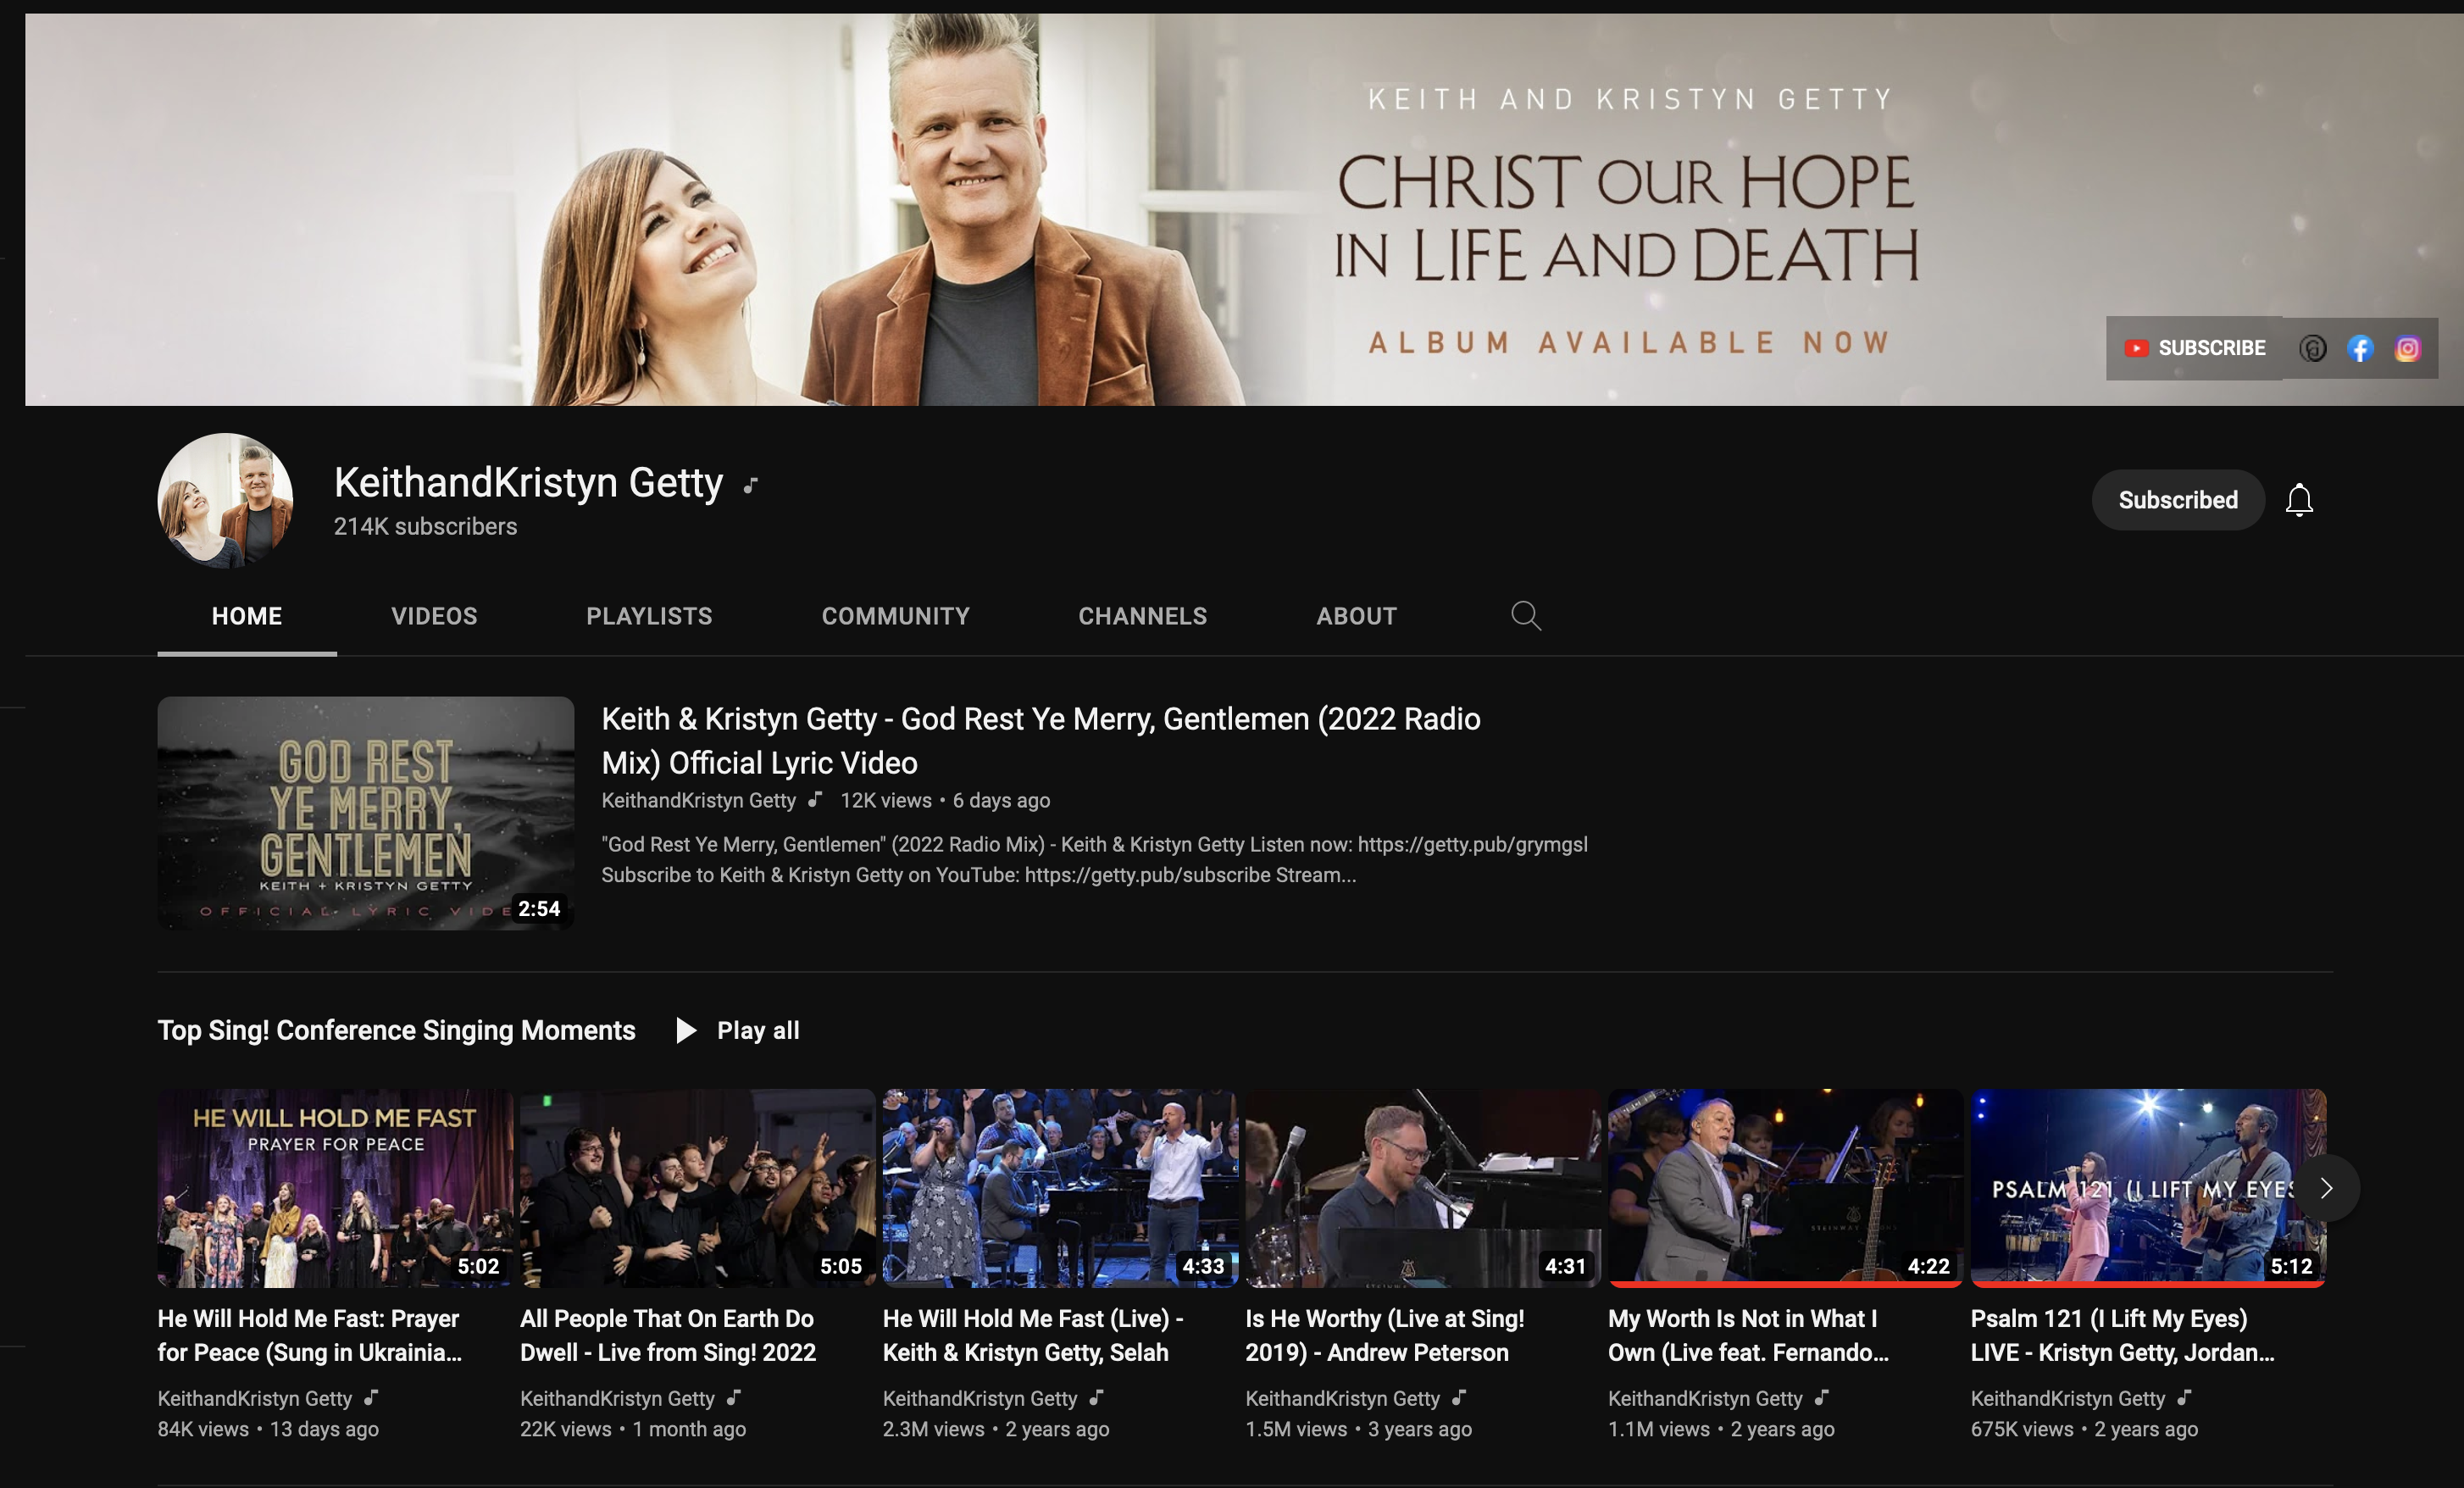This screenshot has height=1488, width=2464.
Task: Click the next arrow on the video carousel
Action: point(2326,1188)
